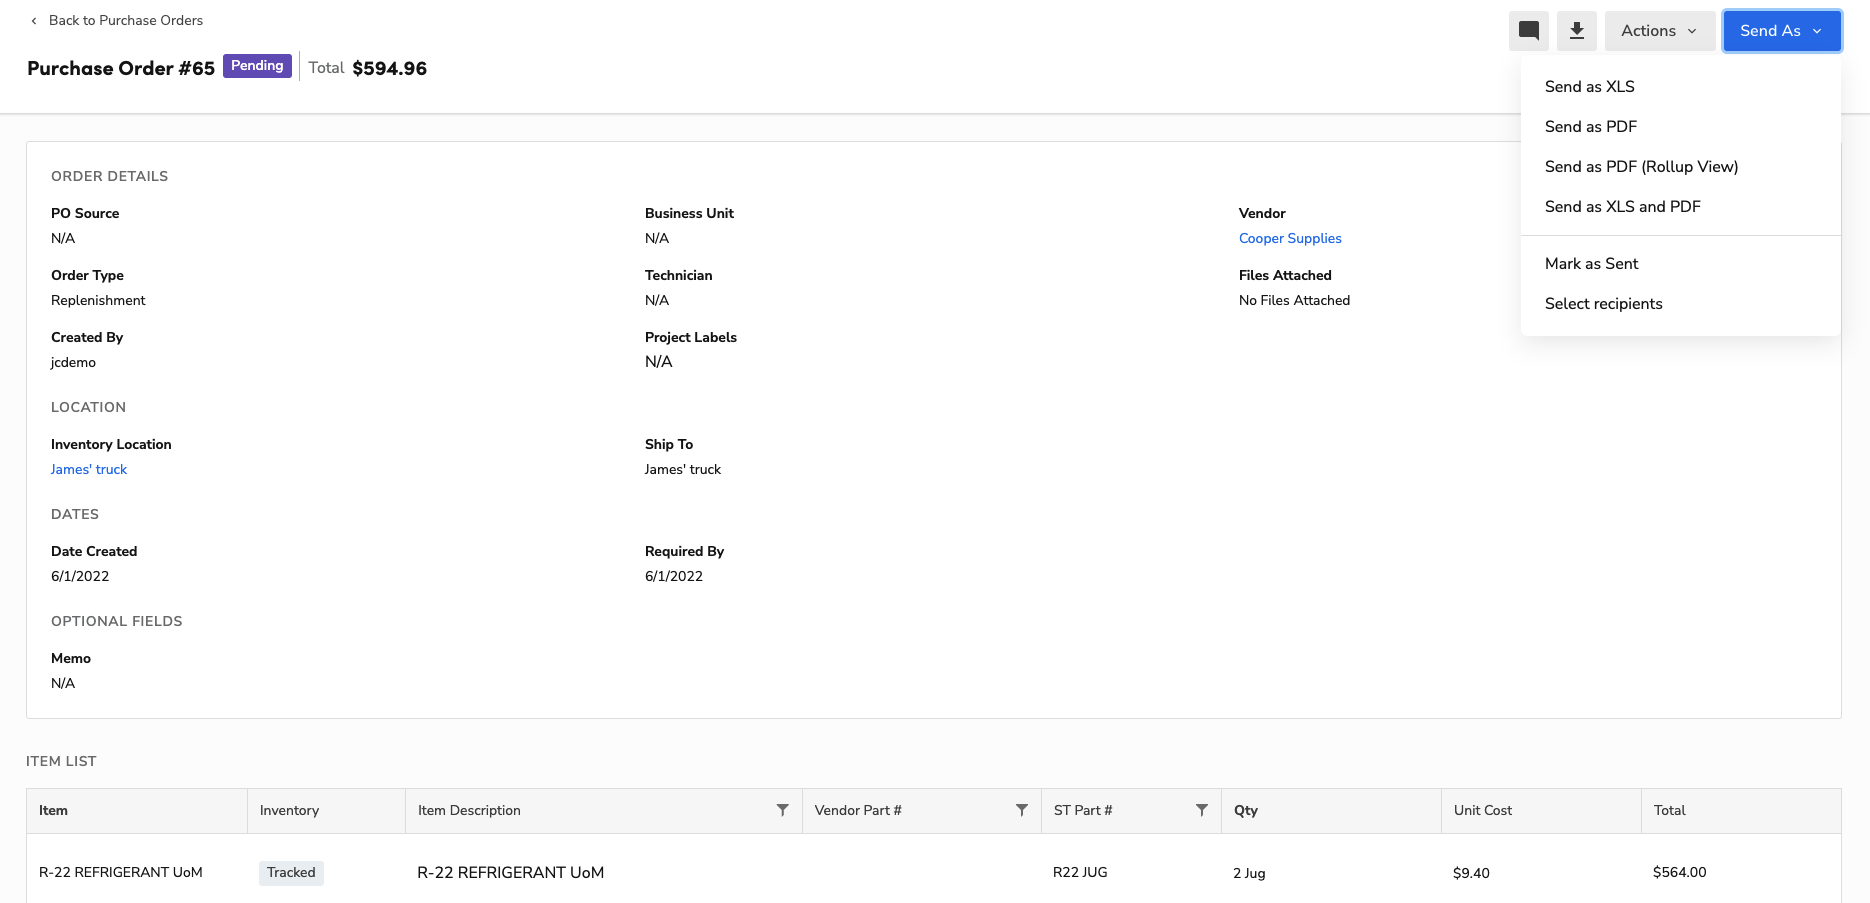The height and width of the screenshot is (903, 1870).
Task: Filter the Vendor Part # column
Action: pos(1021,810)
